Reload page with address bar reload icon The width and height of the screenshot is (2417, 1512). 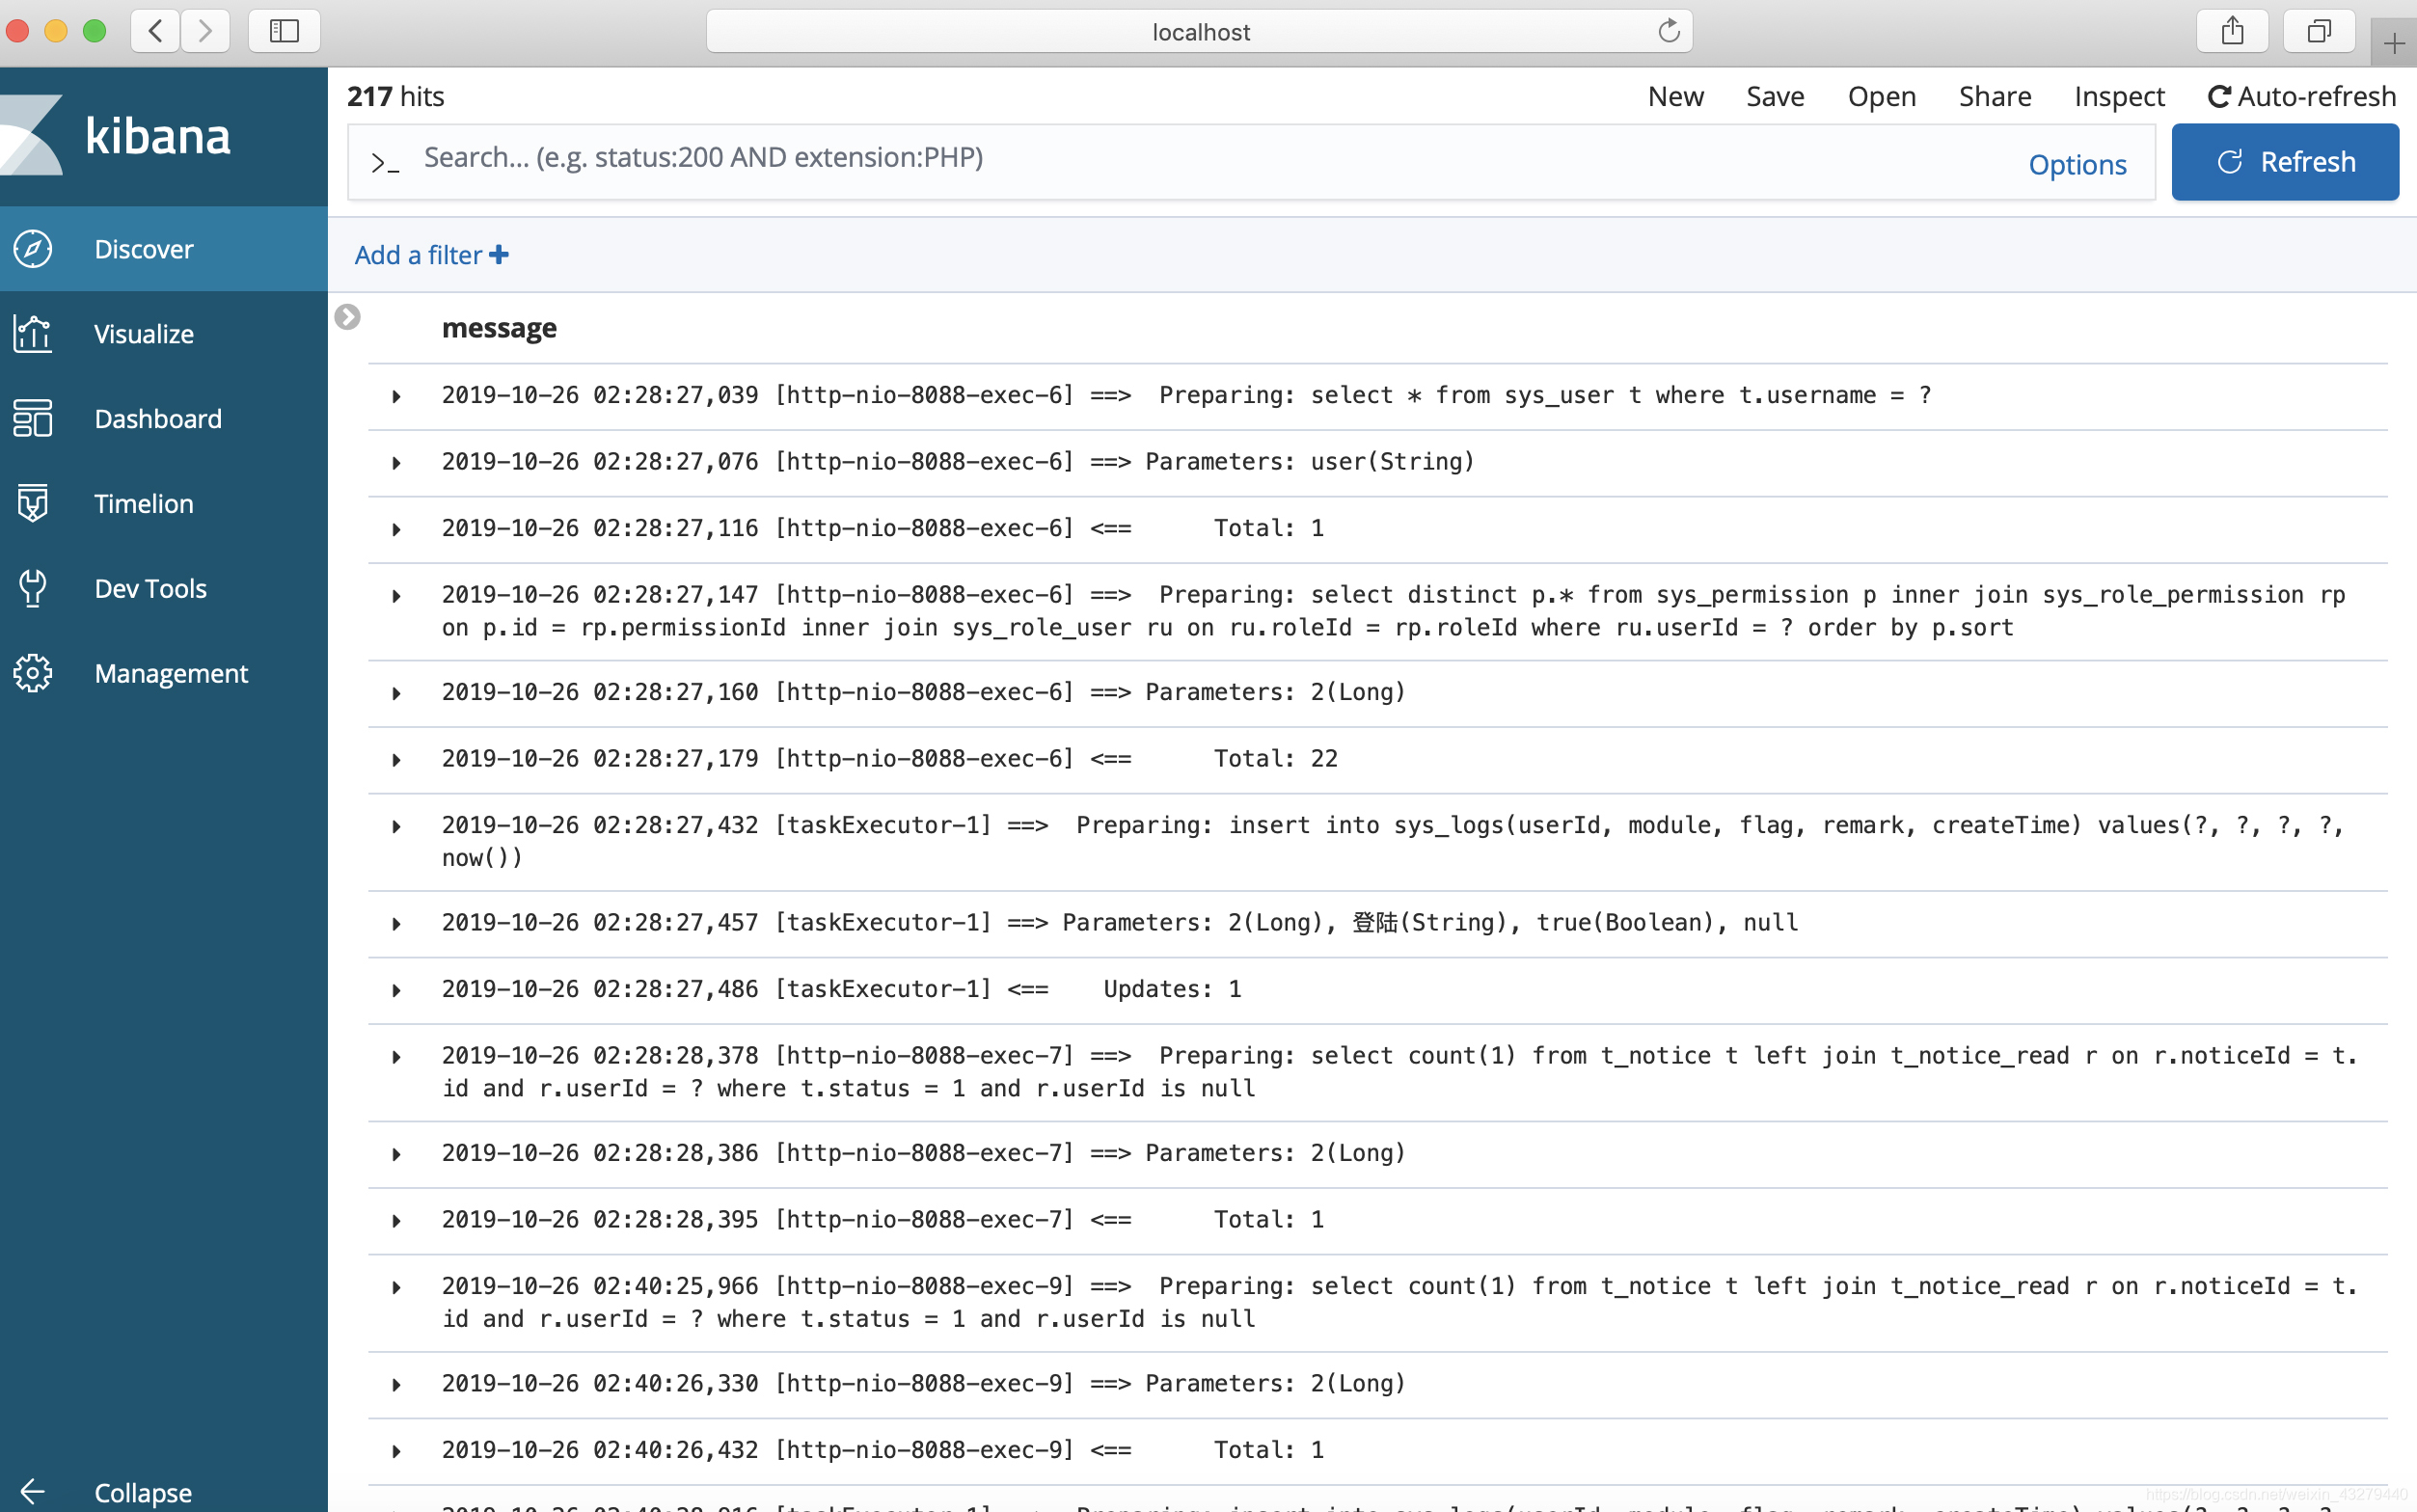[x=1668, y=31]
